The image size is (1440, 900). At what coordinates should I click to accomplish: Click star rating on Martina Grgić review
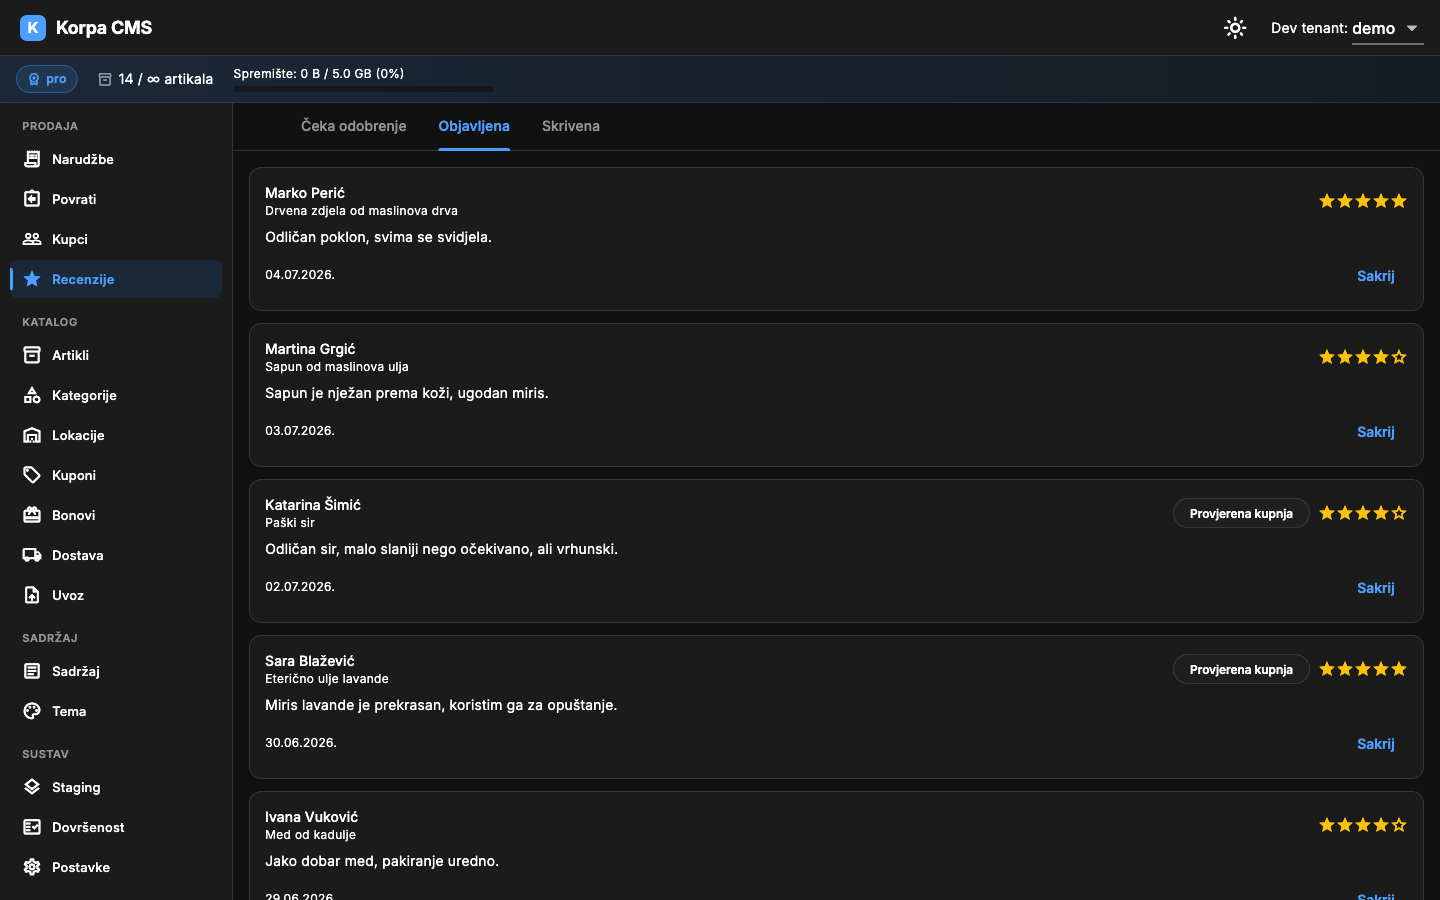pos(1363,357)
